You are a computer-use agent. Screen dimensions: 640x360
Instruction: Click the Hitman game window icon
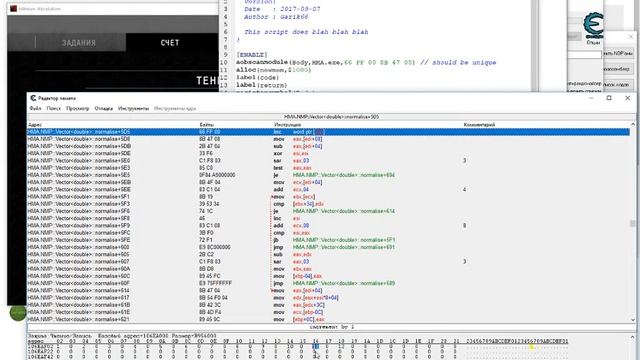(x=13, y=9)
